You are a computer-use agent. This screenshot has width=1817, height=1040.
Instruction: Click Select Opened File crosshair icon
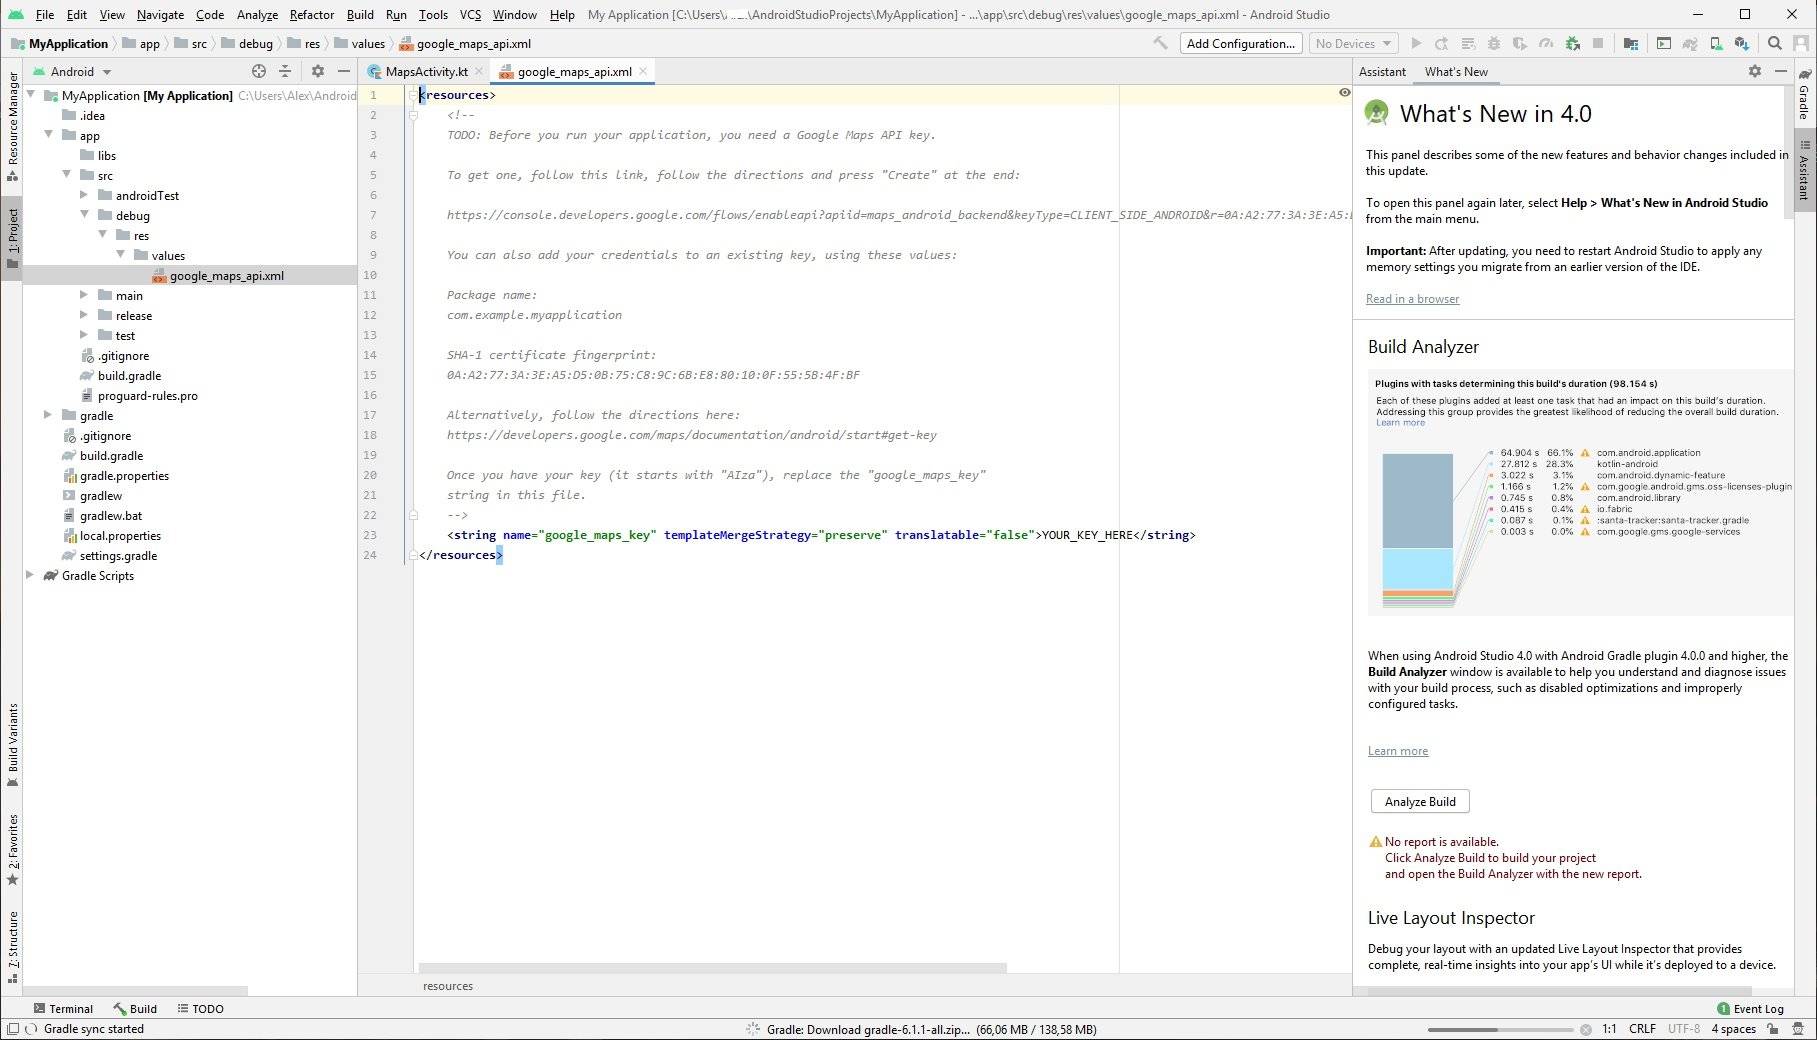259,71
